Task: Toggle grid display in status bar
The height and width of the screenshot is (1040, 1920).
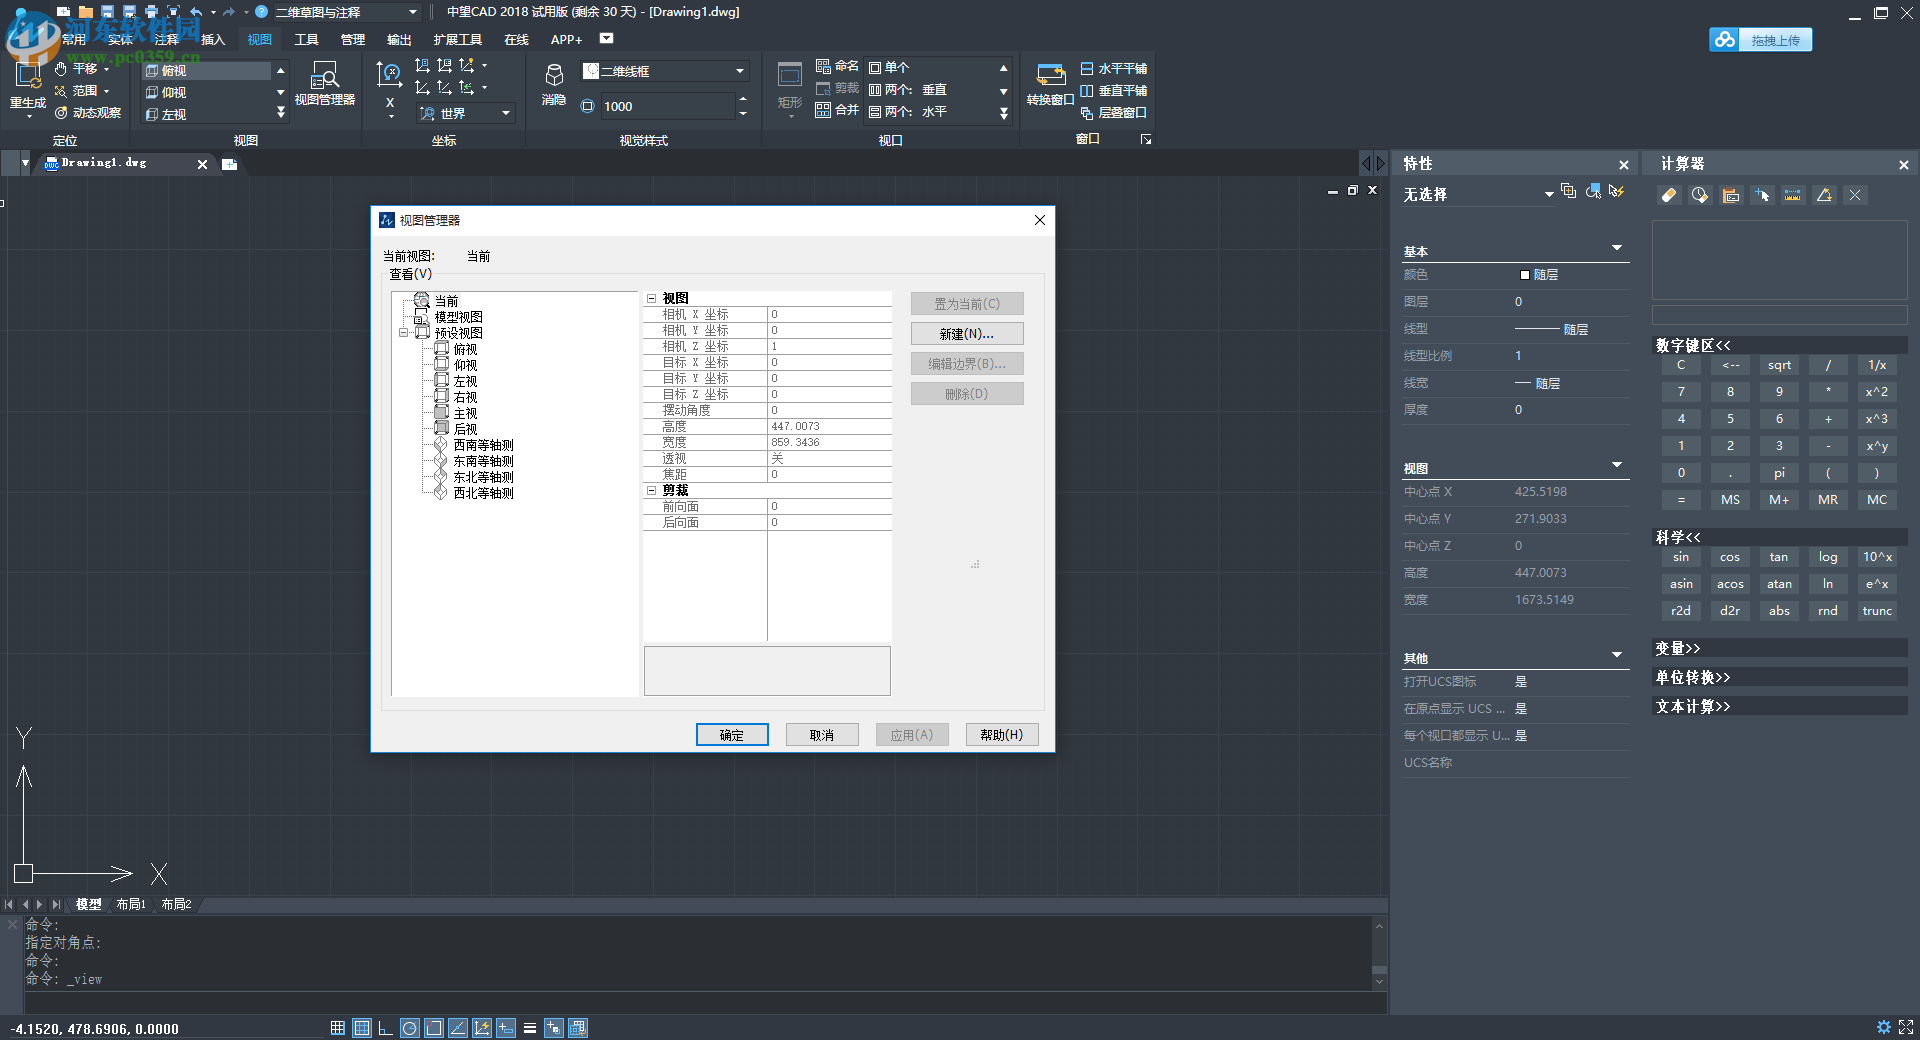Action: pyautogui.click(x=362, y=1028)
